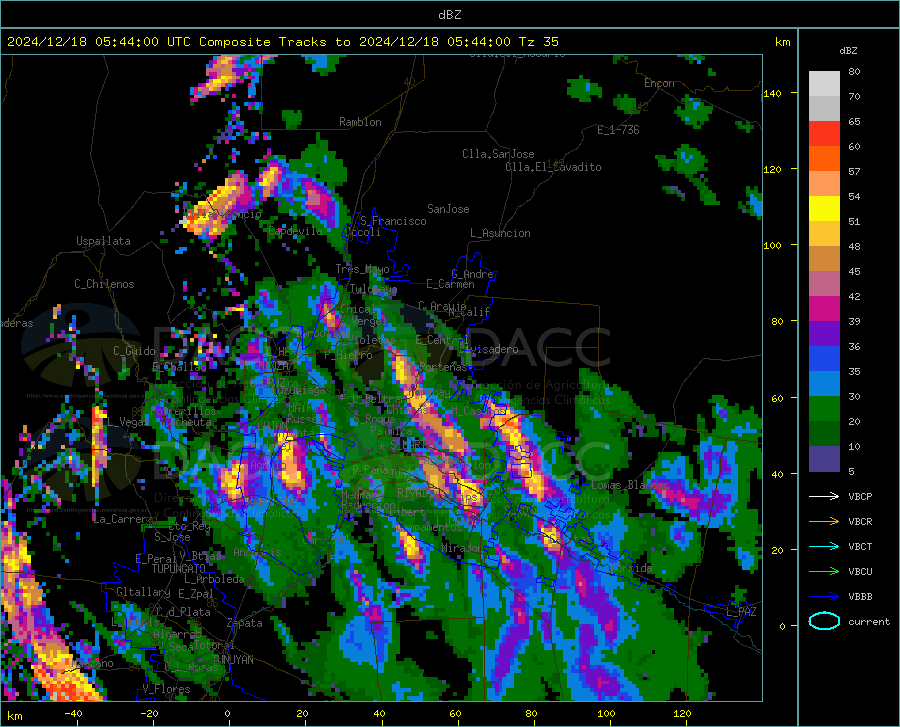Select the dusty pink 45-42 dBZ swatch

(x=824, y=284)
